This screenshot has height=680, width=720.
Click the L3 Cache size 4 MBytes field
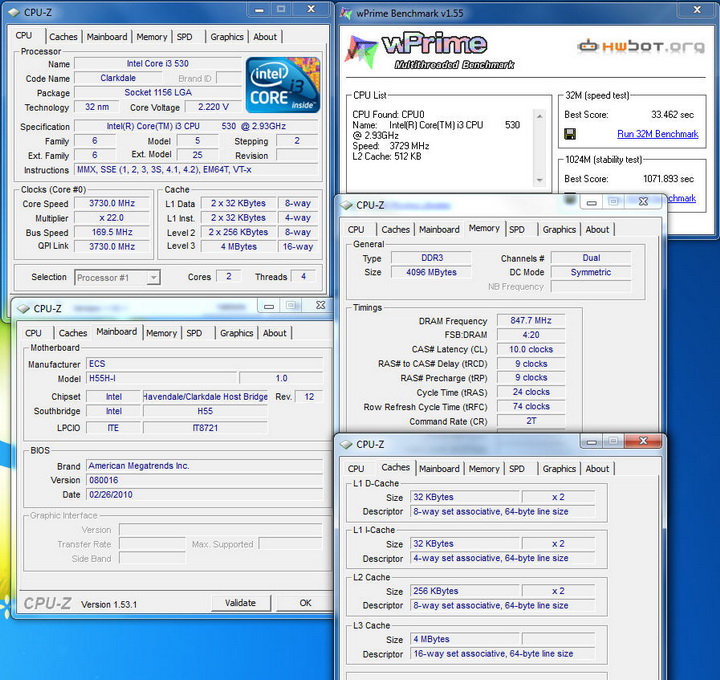click(x=464, y=639)
